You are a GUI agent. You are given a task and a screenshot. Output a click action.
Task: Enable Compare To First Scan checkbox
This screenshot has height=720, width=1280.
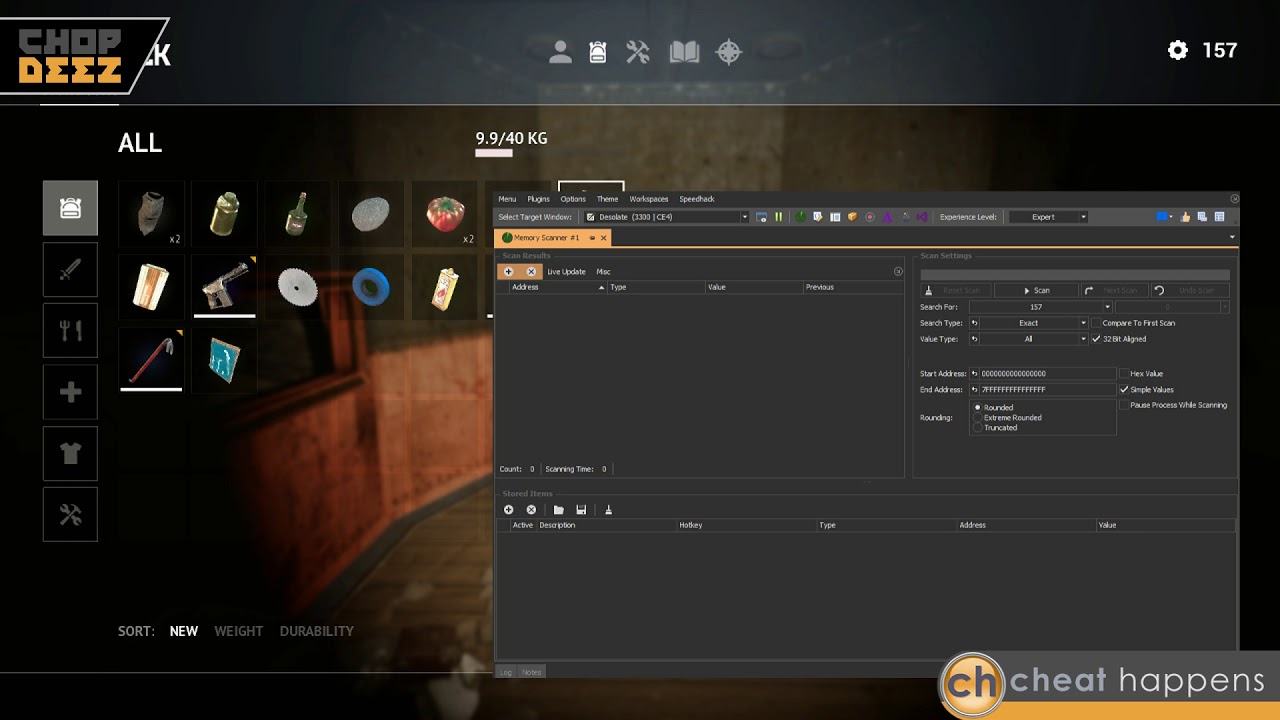pyautogui.click(x=1096, y=323)
